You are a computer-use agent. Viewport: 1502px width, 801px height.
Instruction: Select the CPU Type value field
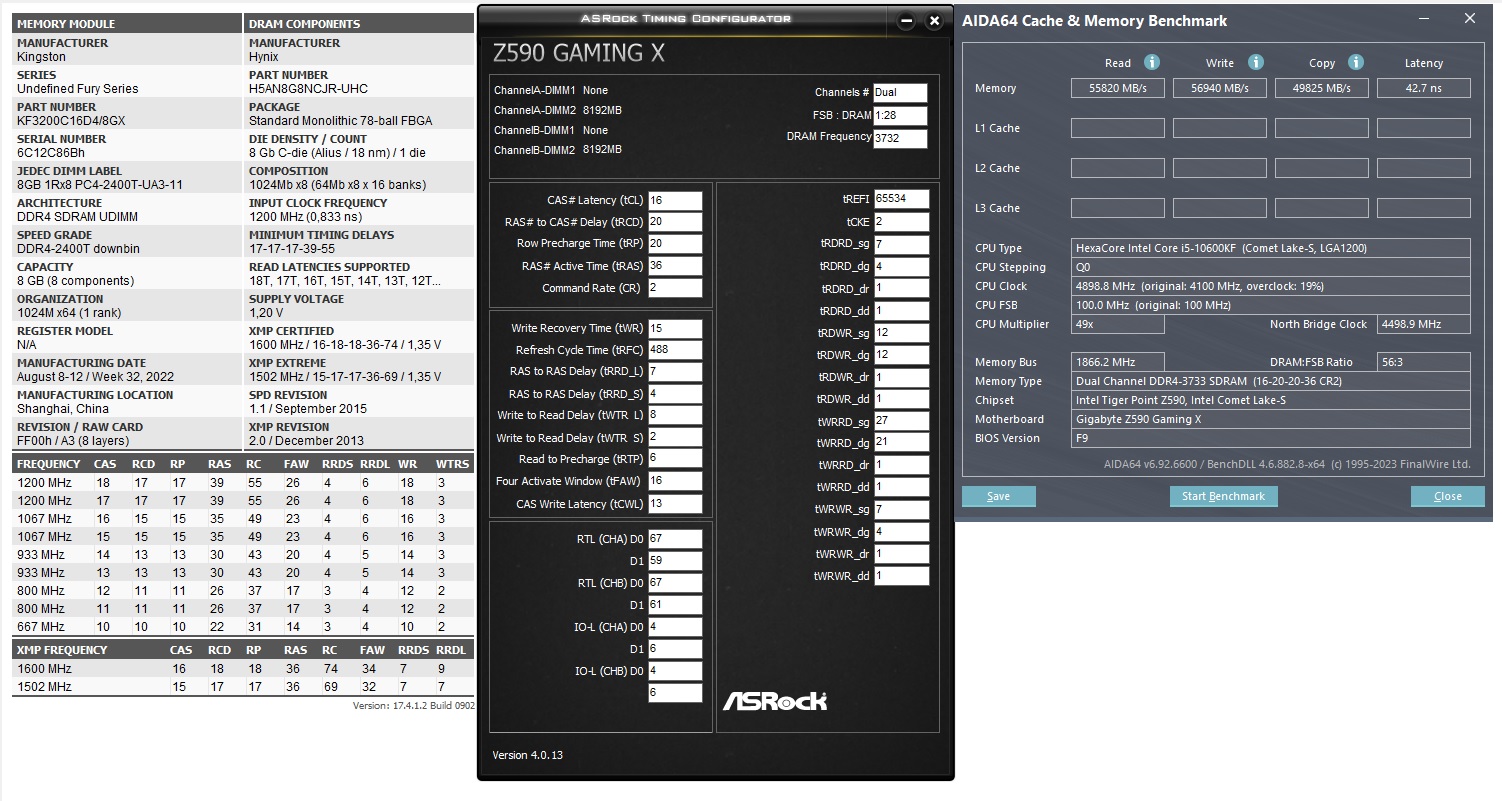pos(1271,248)
